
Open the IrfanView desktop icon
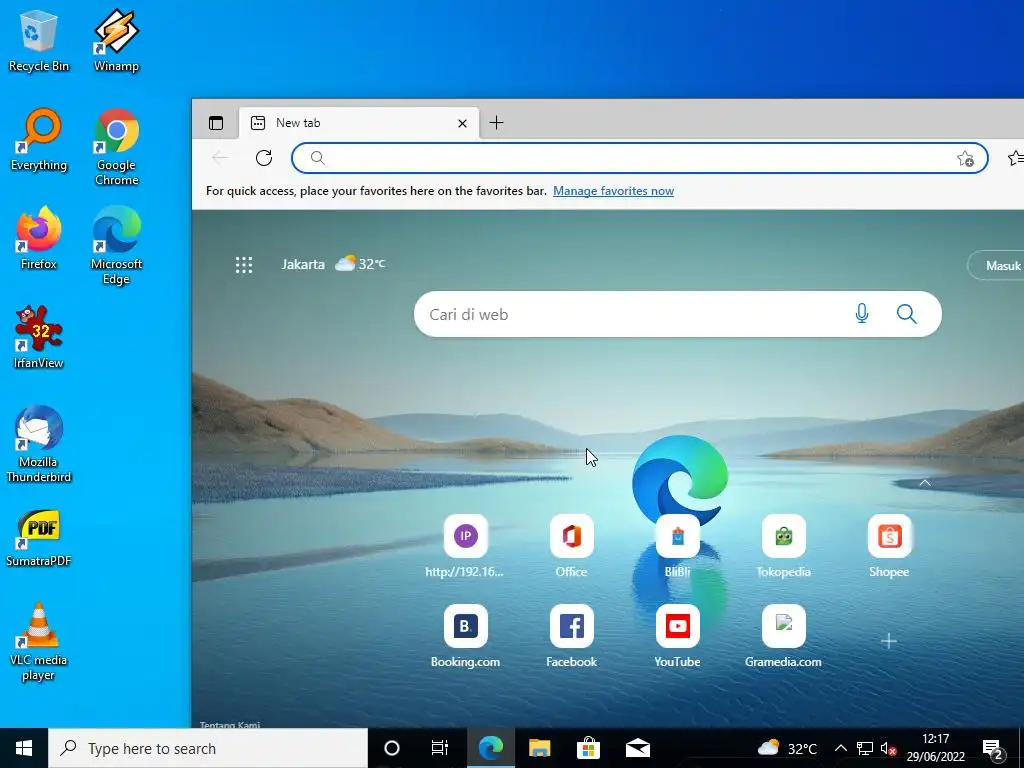[39, 337]
